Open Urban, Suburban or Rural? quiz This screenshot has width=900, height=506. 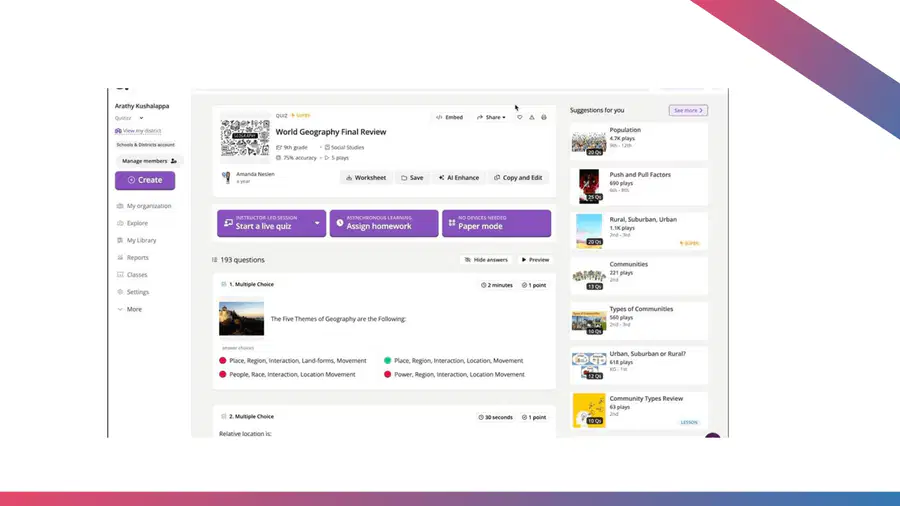pyautogui.click(x=639, y=365)
